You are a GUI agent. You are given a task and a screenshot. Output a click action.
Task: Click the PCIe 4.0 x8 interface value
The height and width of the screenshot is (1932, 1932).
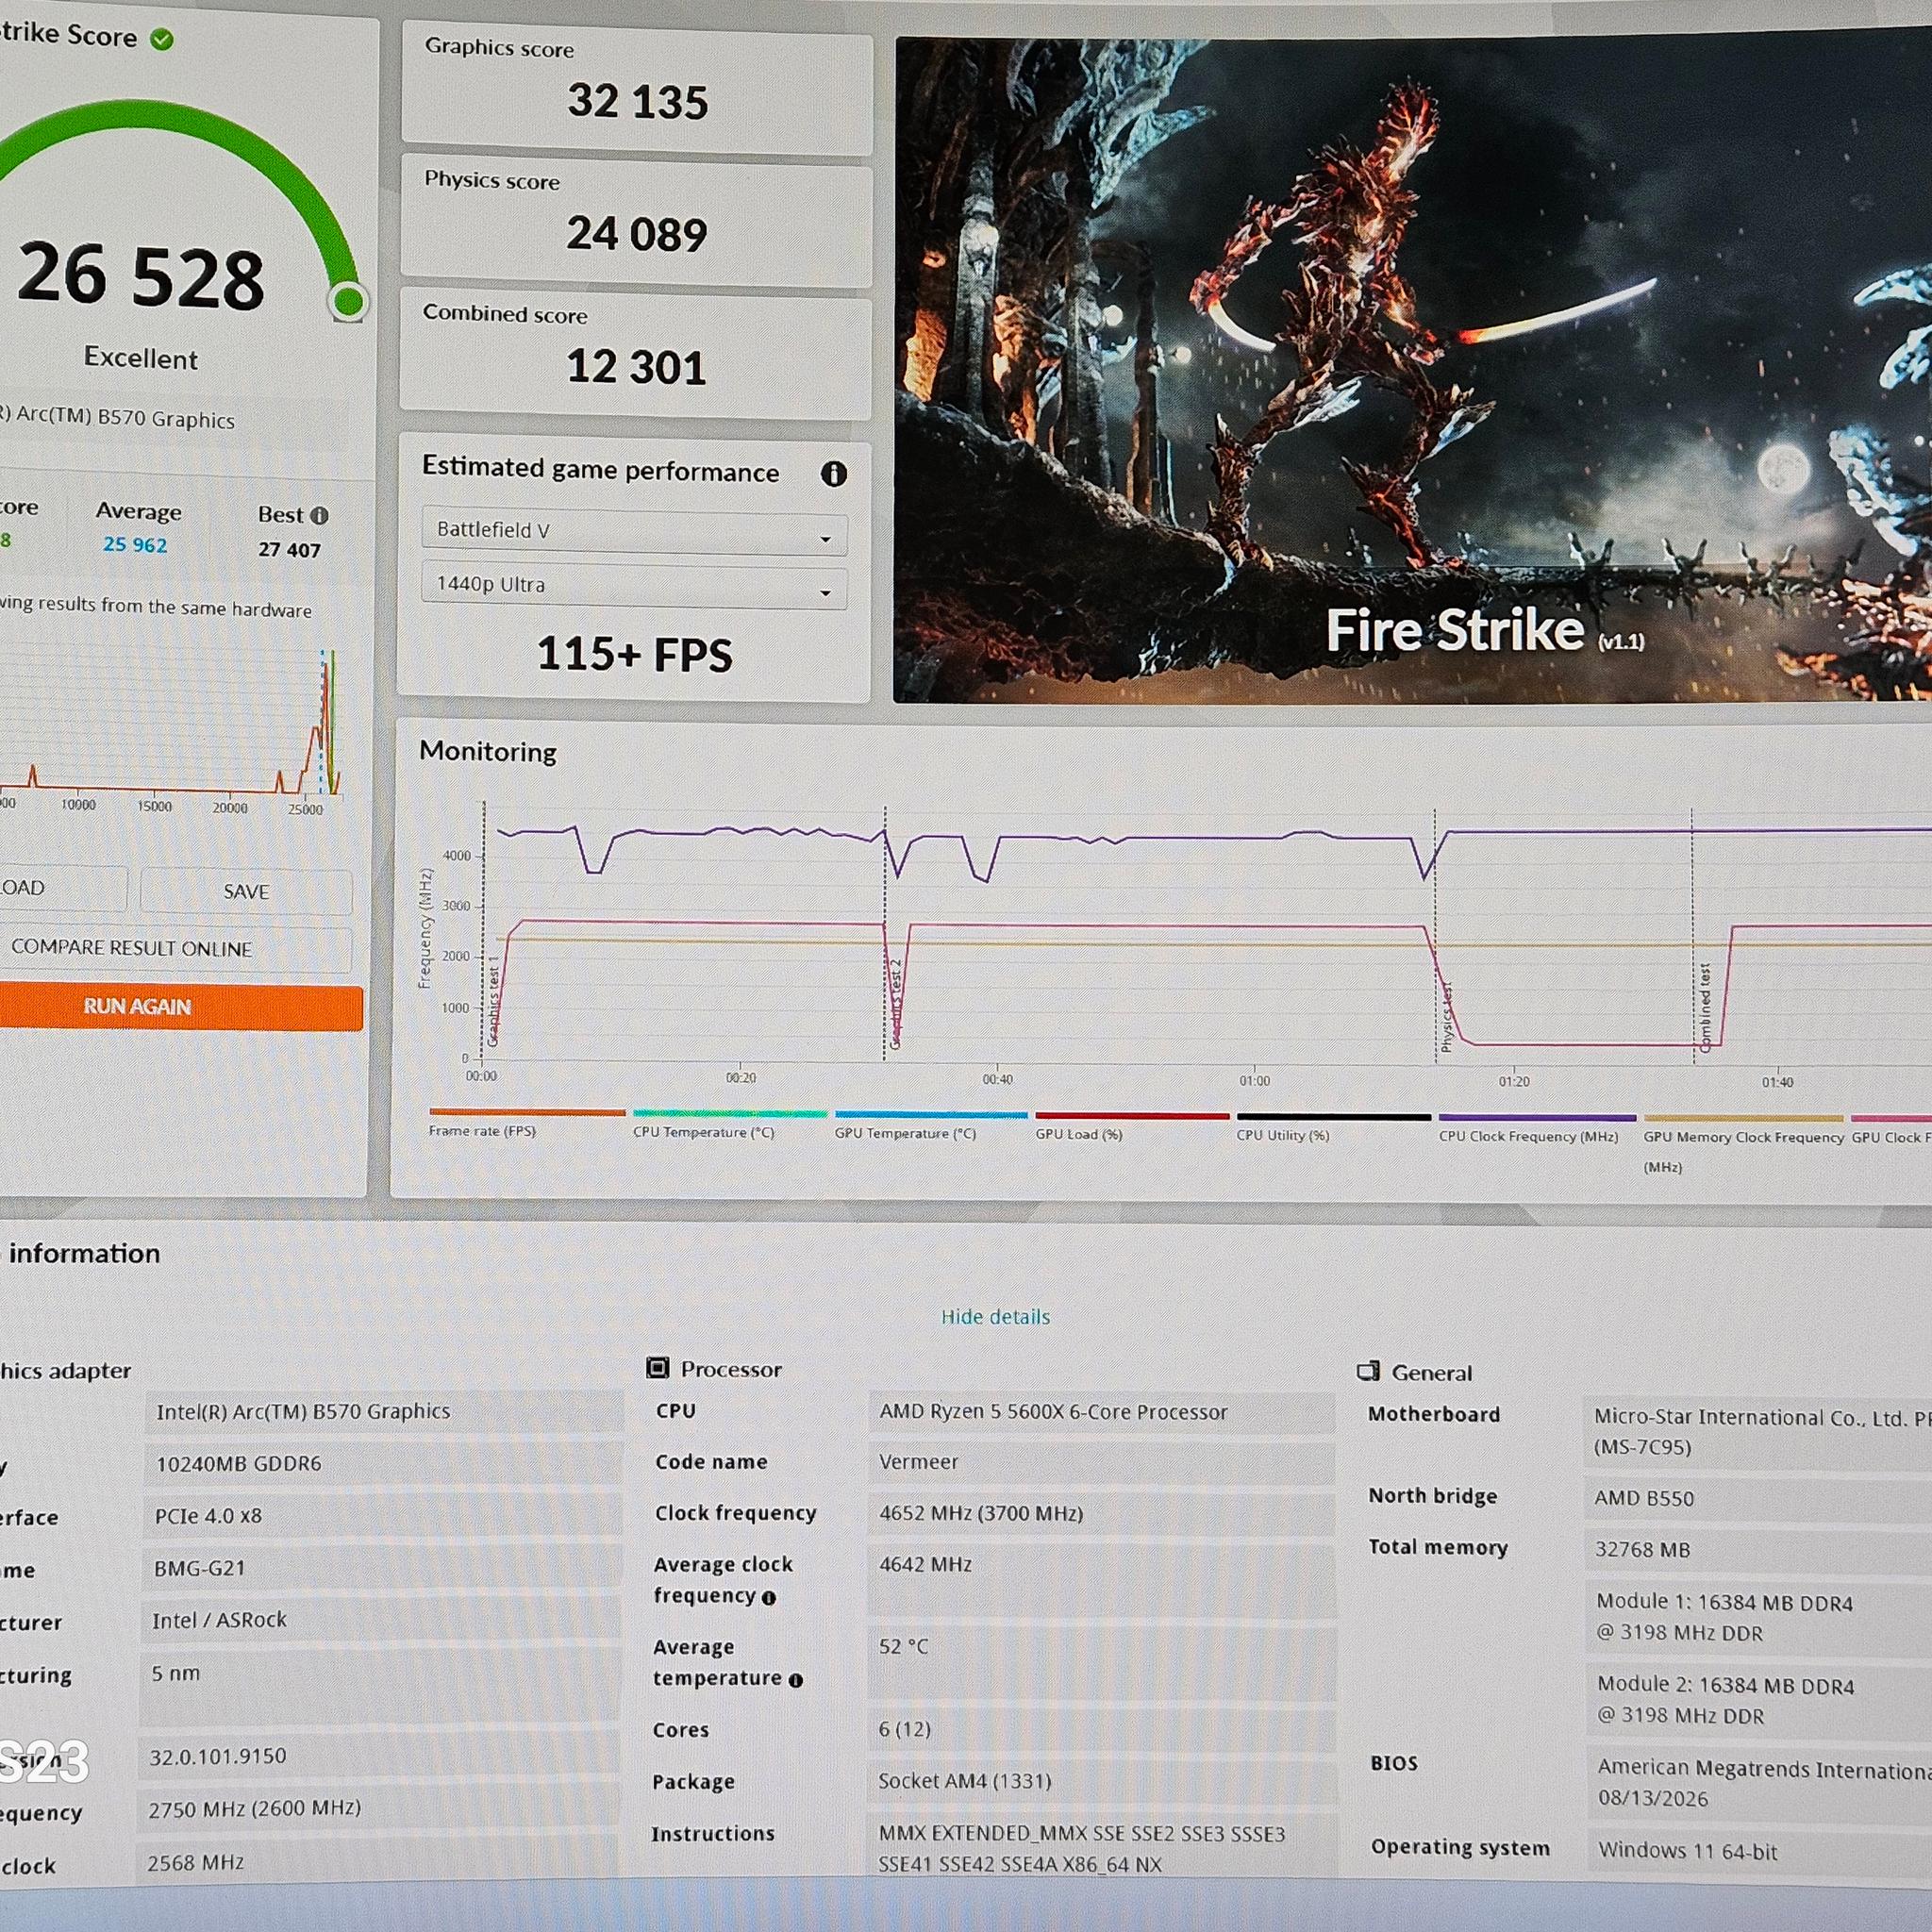(x=208, y=1516)
